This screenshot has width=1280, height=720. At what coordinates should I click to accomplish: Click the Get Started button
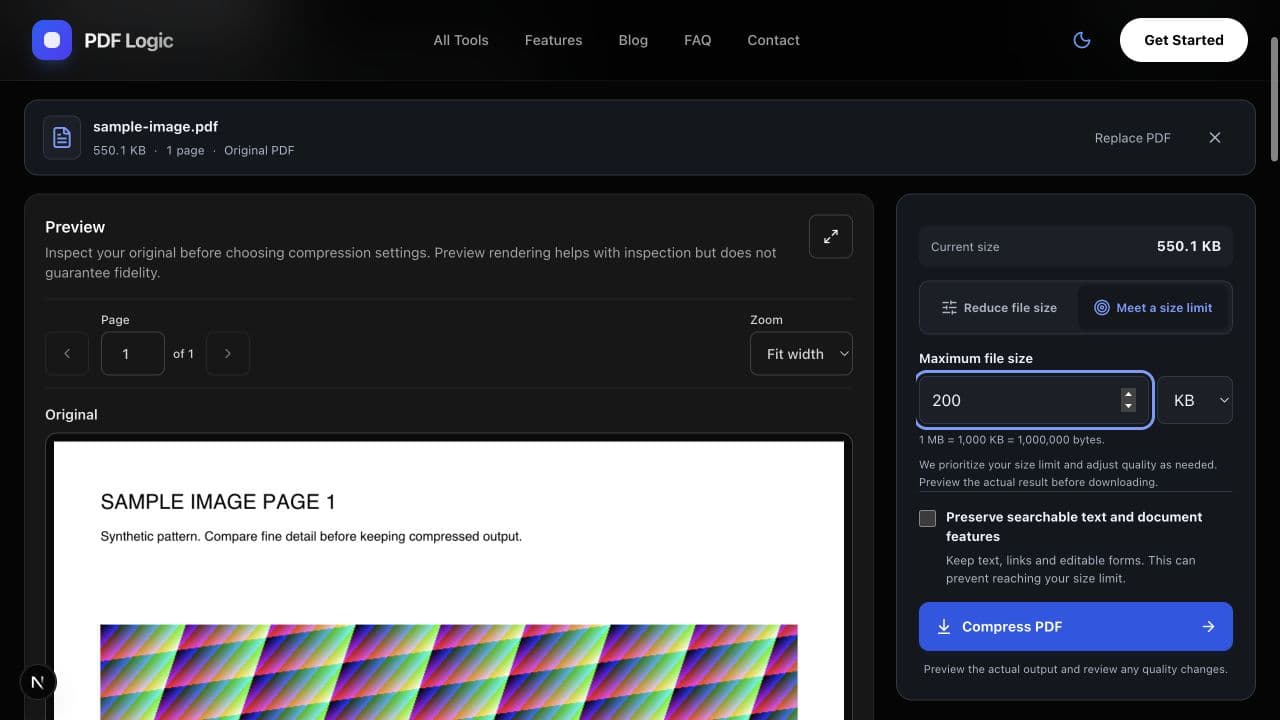[1184, 40]
